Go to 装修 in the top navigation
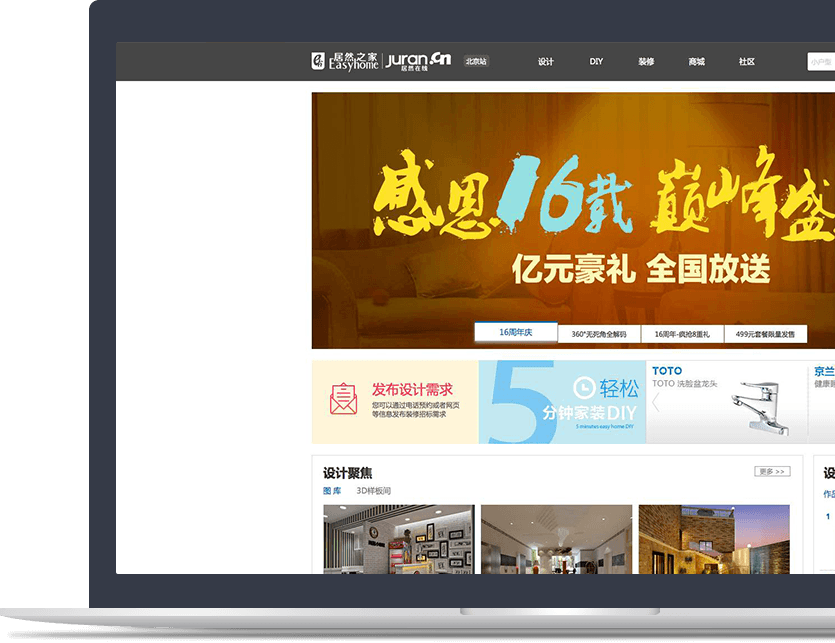The height and width of the screenshot is (643, 835). 646,62
